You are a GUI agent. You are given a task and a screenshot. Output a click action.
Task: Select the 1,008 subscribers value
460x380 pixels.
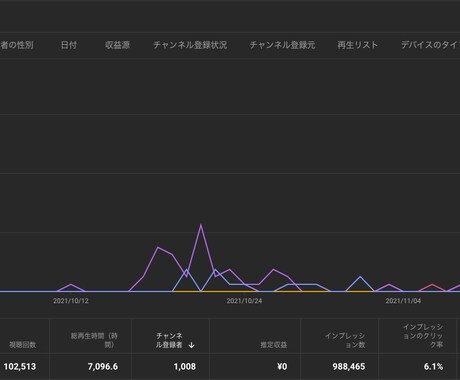point(185,367)
